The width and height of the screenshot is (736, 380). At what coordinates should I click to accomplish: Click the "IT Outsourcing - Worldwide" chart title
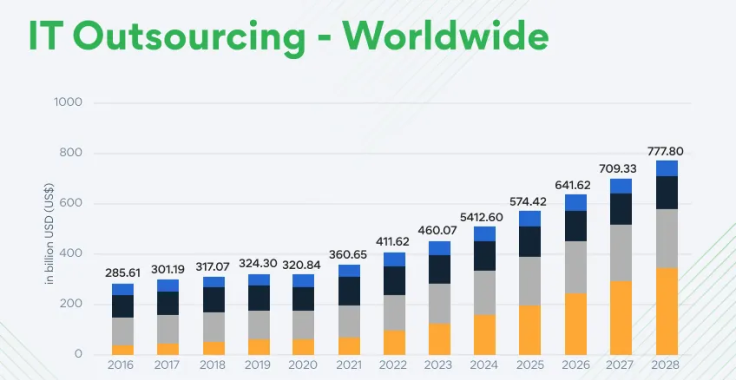pos(288,38)
